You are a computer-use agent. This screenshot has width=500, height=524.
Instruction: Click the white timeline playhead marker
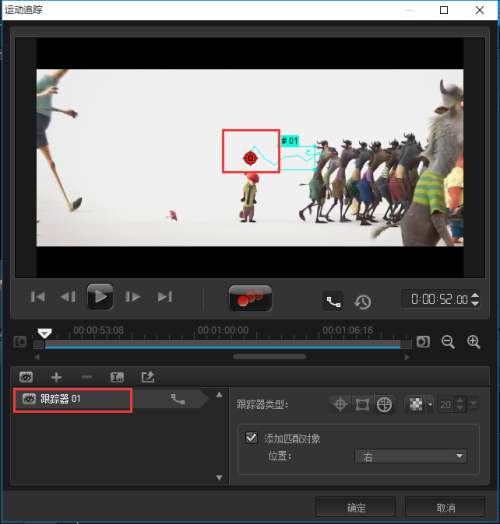pyautogui.click(x=44, y=333)
